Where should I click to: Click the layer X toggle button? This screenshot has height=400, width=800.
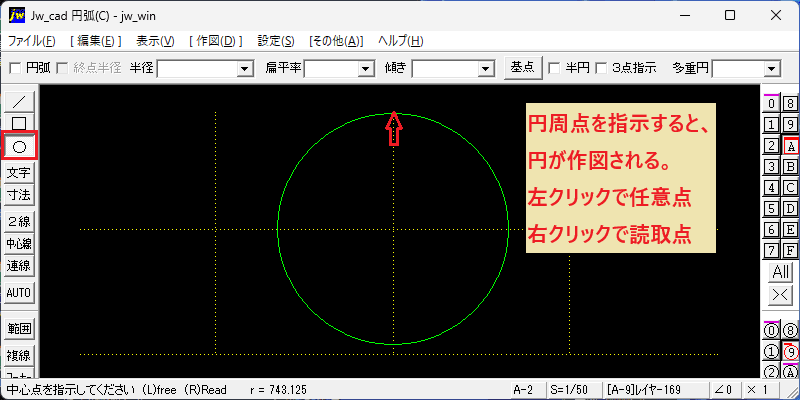click(781, 295)
